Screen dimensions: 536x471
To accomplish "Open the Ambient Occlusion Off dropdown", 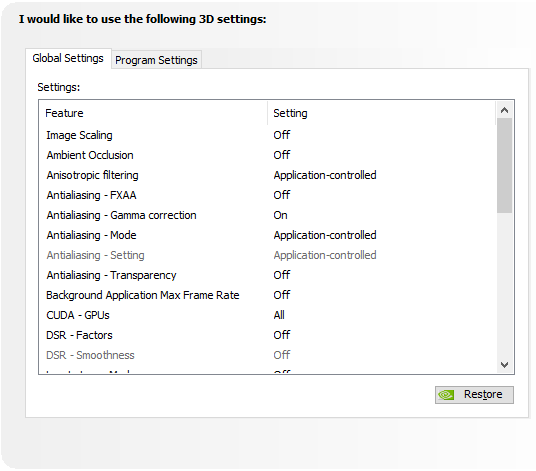I will coord(282,155).
